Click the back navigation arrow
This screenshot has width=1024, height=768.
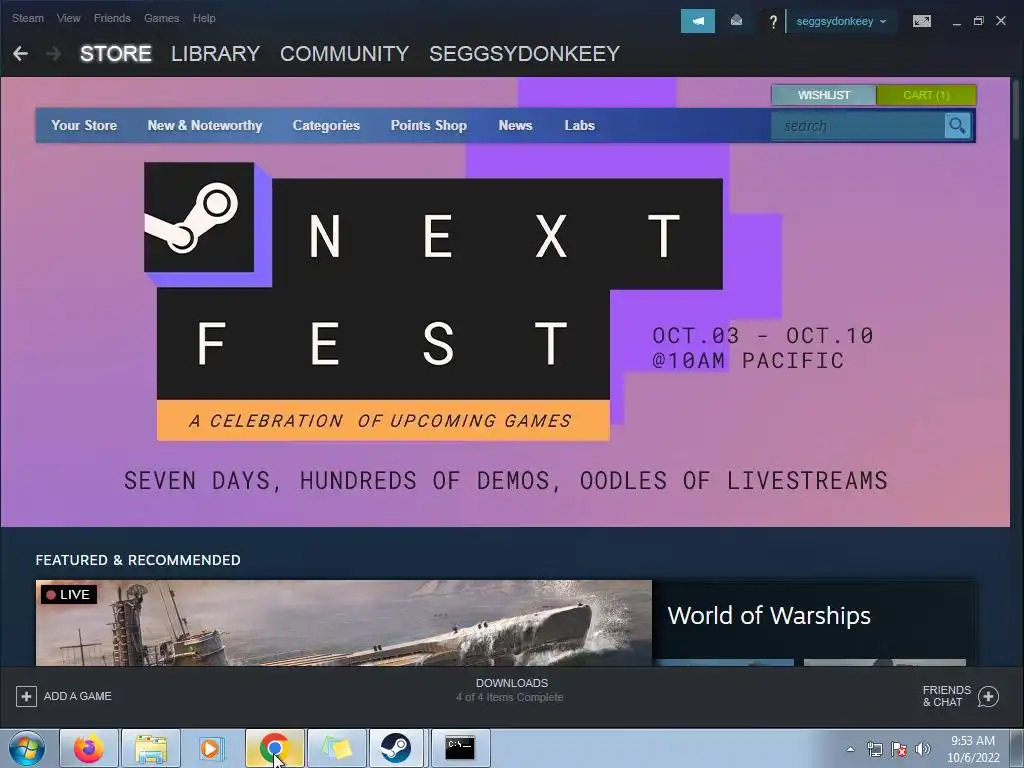20,54
